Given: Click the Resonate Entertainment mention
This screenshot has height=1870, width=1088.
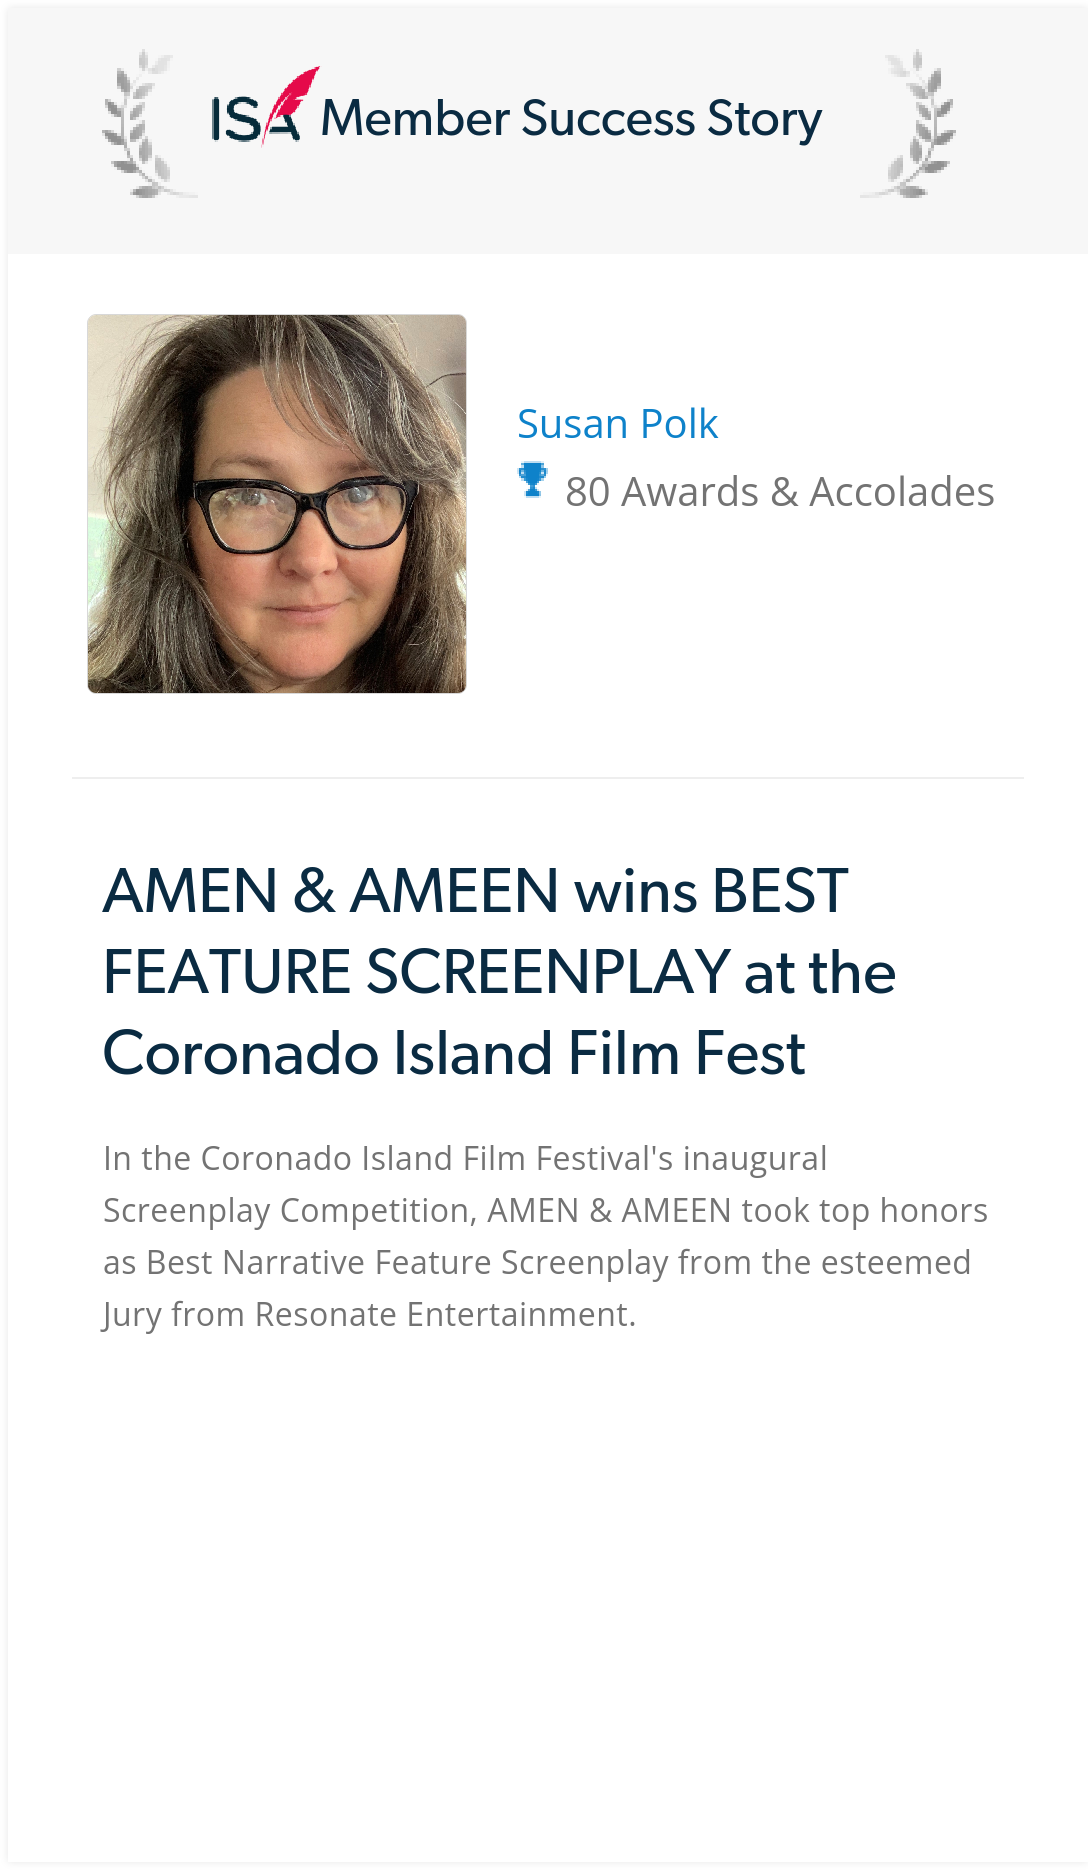Looking at the screenshot, I should (445, 1314).
